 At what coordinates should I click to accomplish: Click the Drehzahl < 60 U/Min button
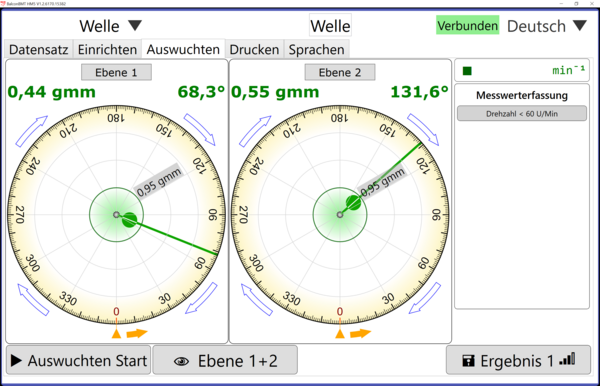click(522, 114)
